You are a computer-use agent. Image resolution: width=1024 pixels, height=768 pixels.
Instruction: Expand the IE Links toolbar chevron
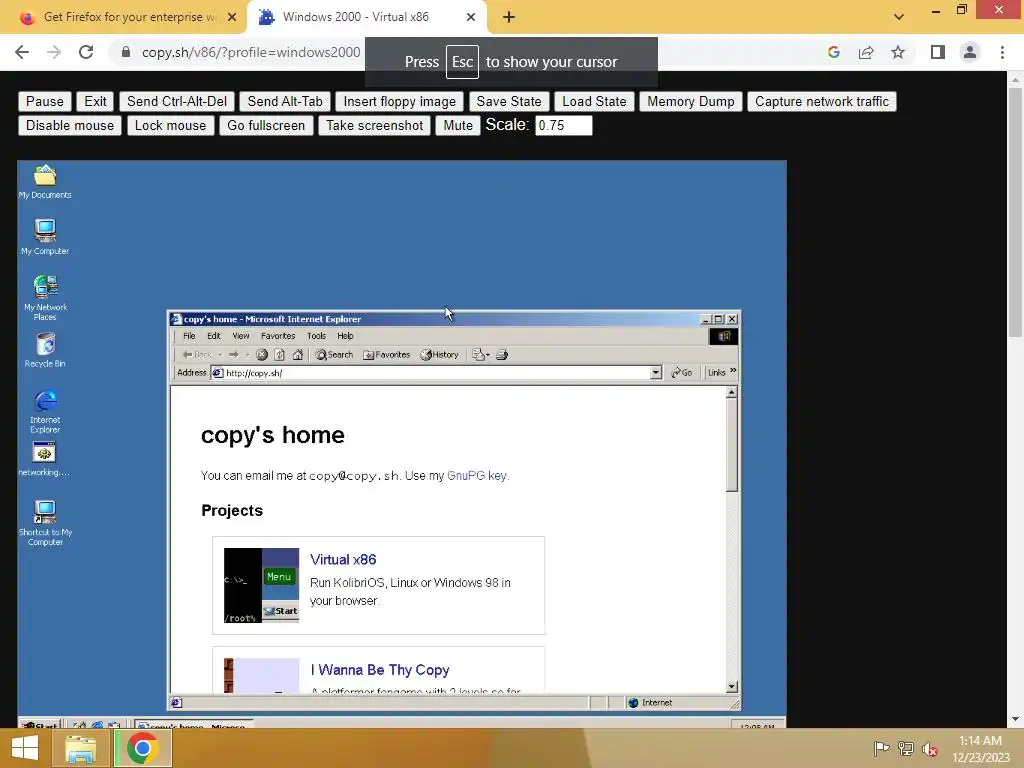(733, 371)
